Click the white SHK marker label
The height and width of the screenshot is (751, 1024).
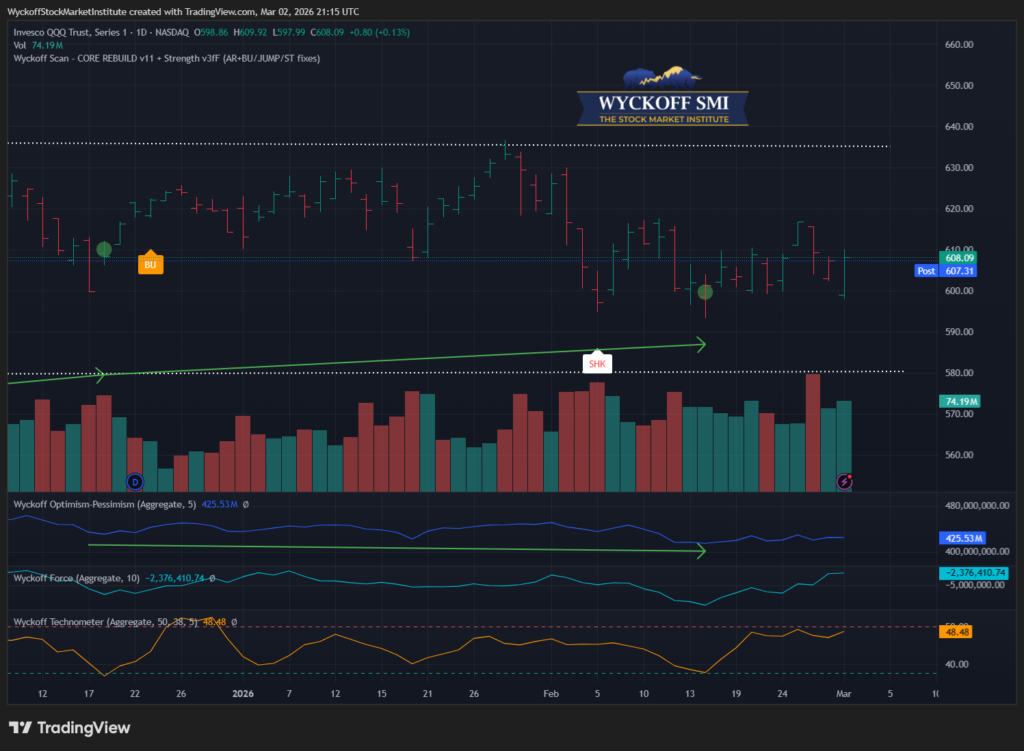click(597, 363)
